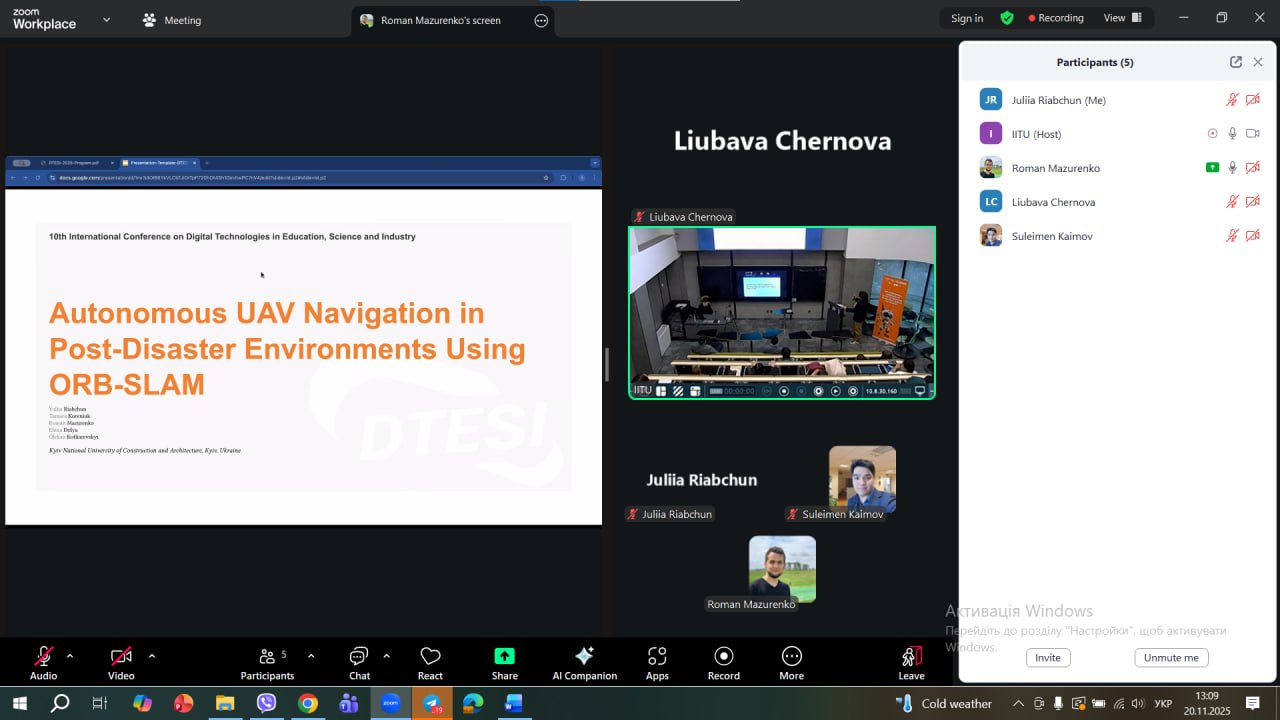Pop out the Participants panel
Image resolution: width=1280 pixels, height=720 pixels.
tap(1236, 62)
